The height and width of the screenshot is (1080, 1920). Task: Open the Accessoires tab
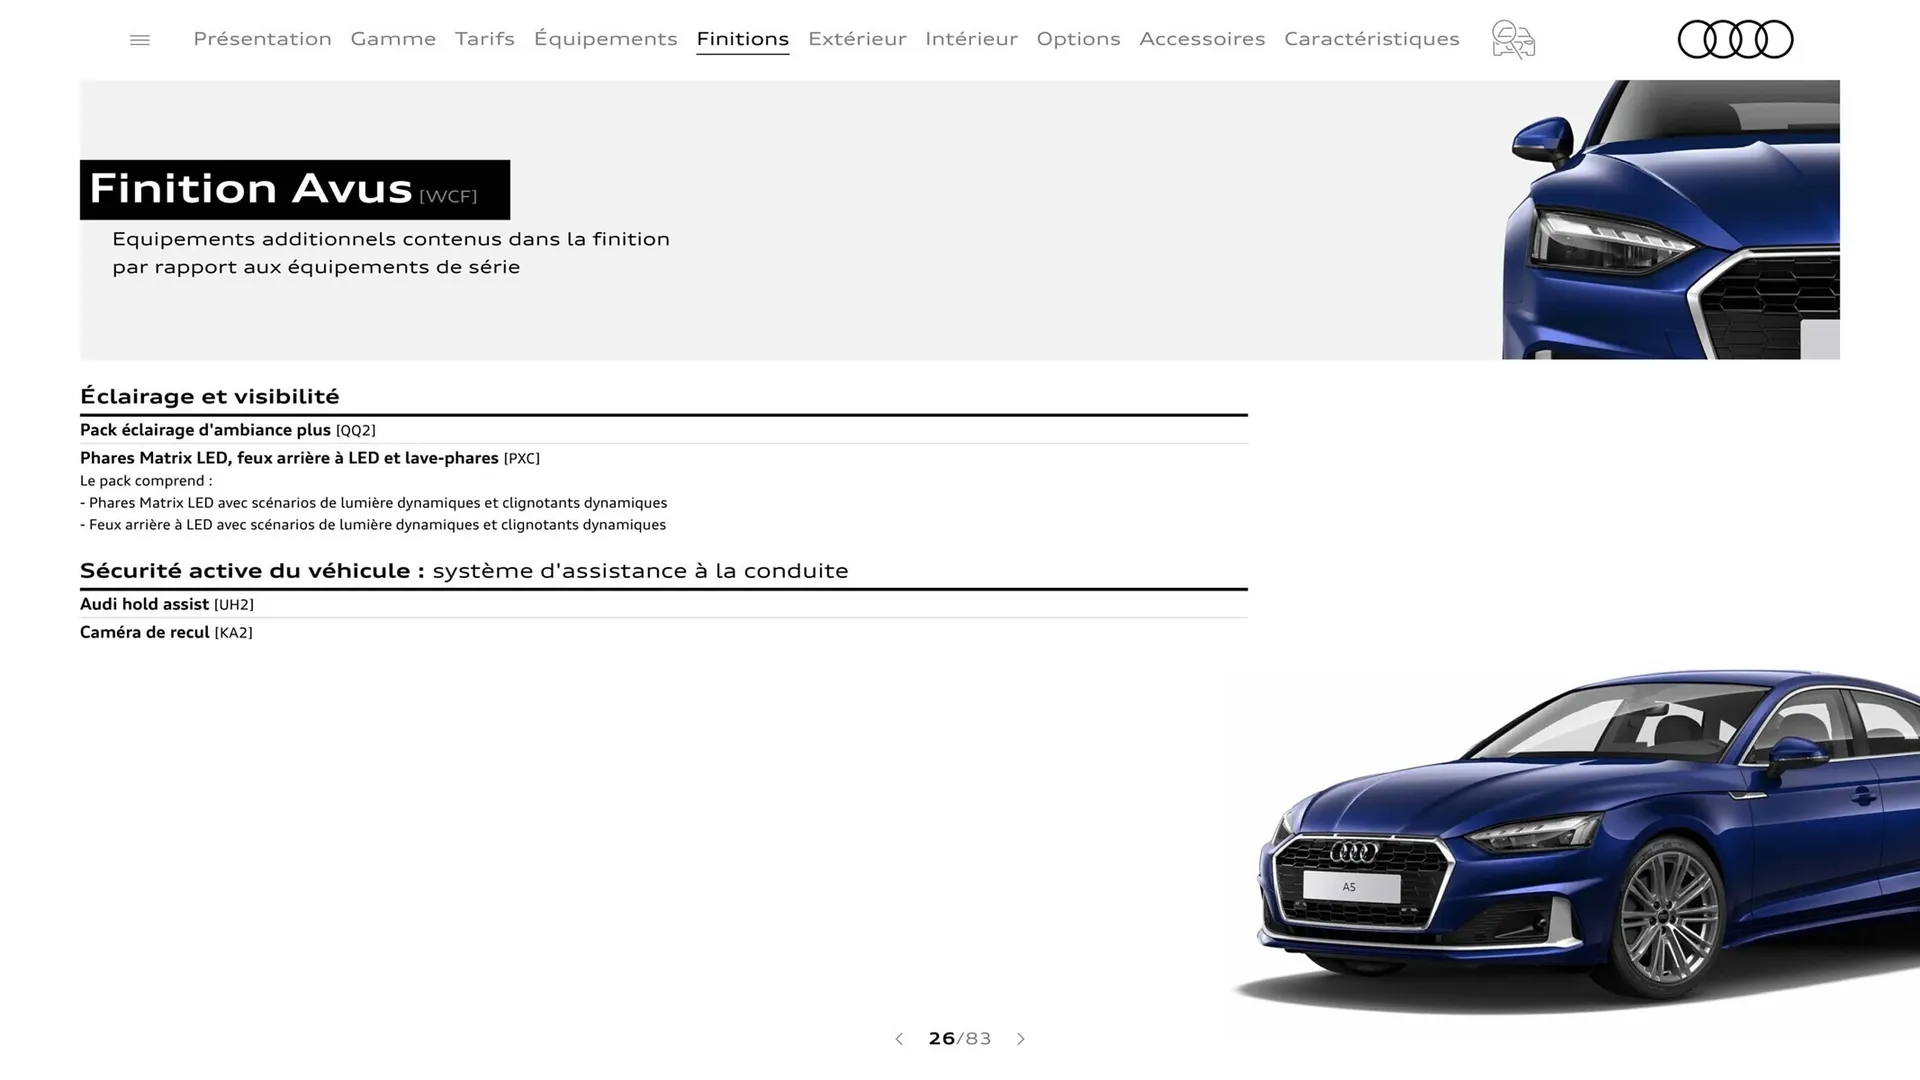pos(1202,39)
